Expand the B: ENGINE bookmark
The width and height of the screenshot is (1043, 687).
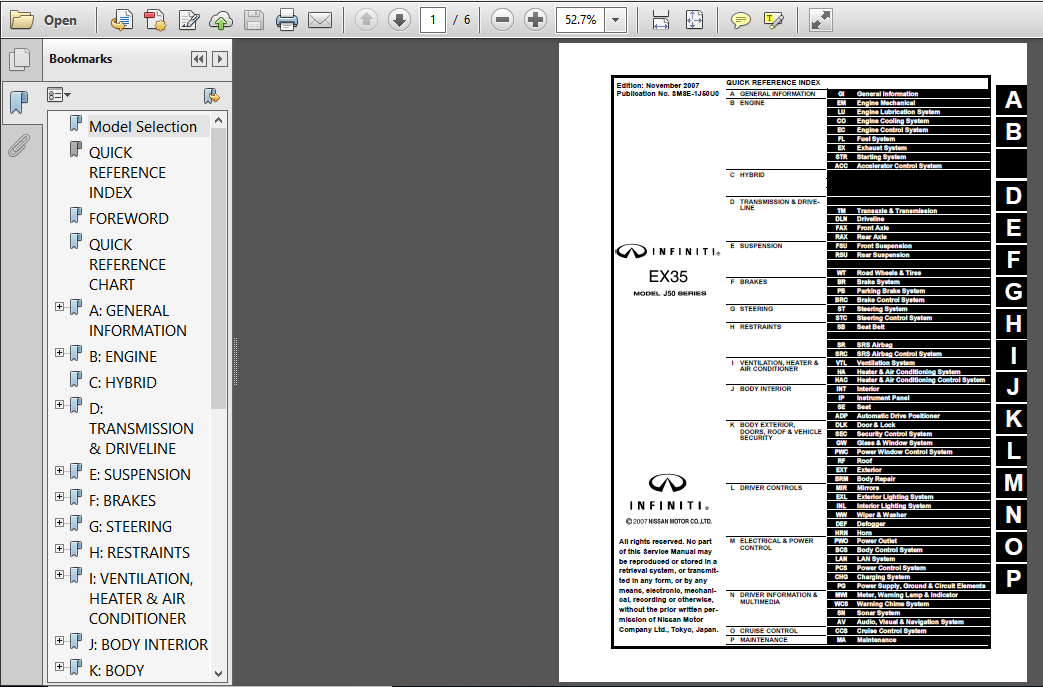point(59,352)
